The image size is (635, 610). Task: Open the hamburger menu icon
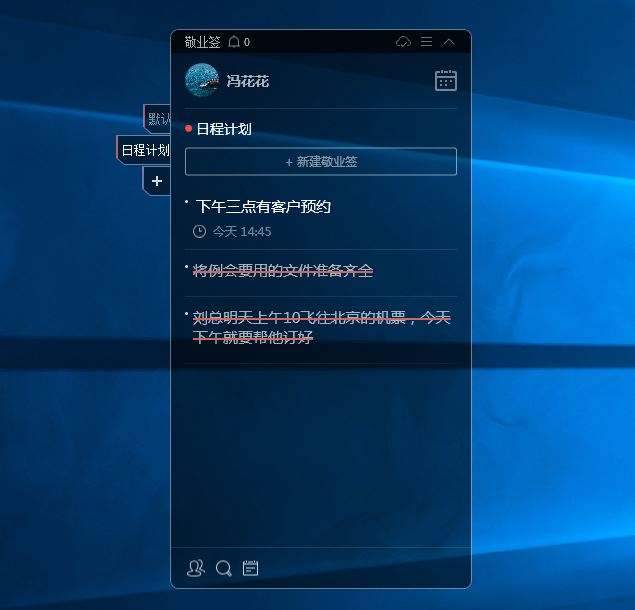426,42
